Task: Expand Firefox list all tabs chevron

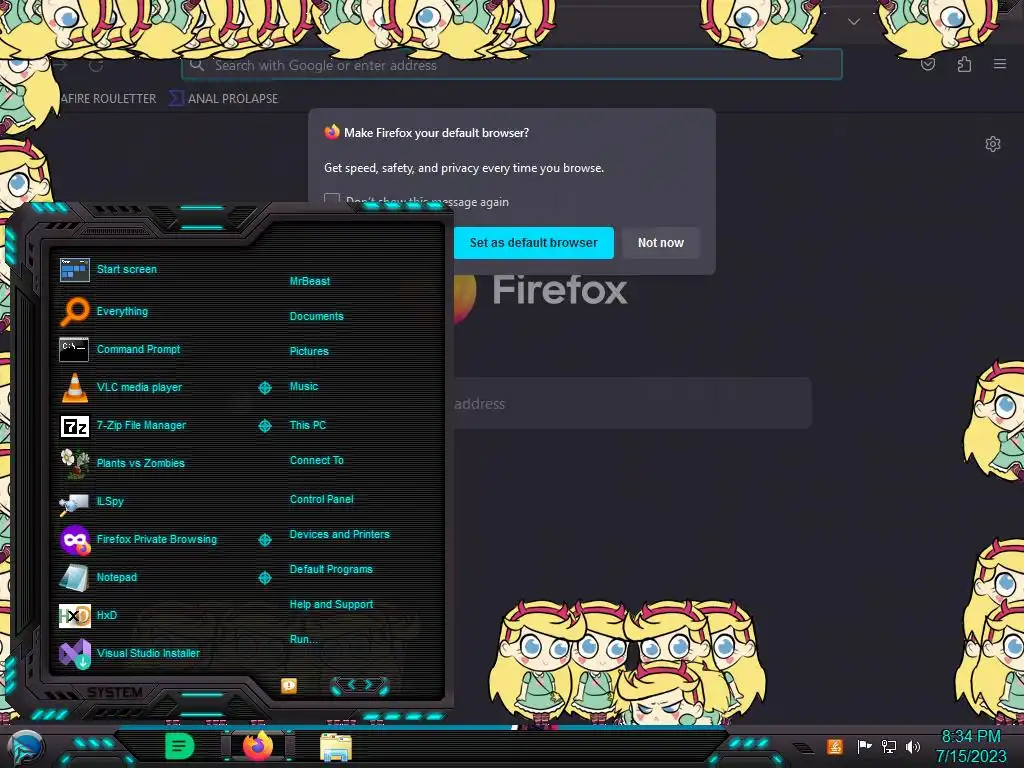Action: [854, 22]
